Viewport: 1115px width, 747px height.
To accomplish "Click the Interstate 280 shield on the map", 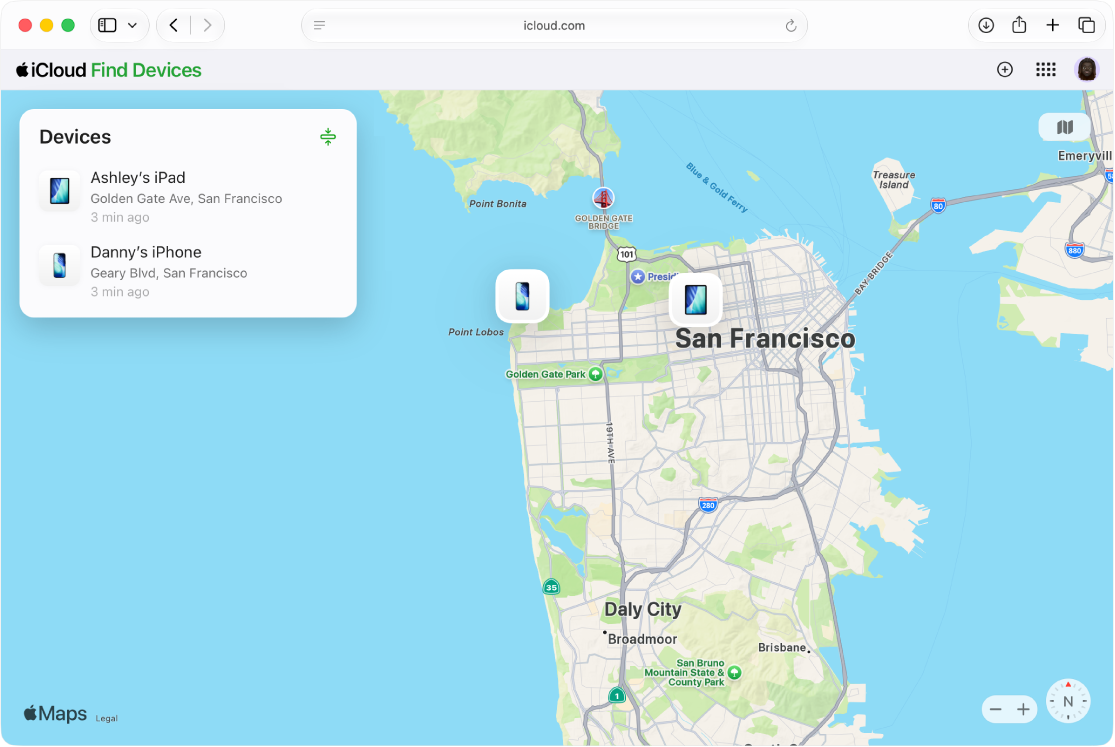I will (708, 505).
